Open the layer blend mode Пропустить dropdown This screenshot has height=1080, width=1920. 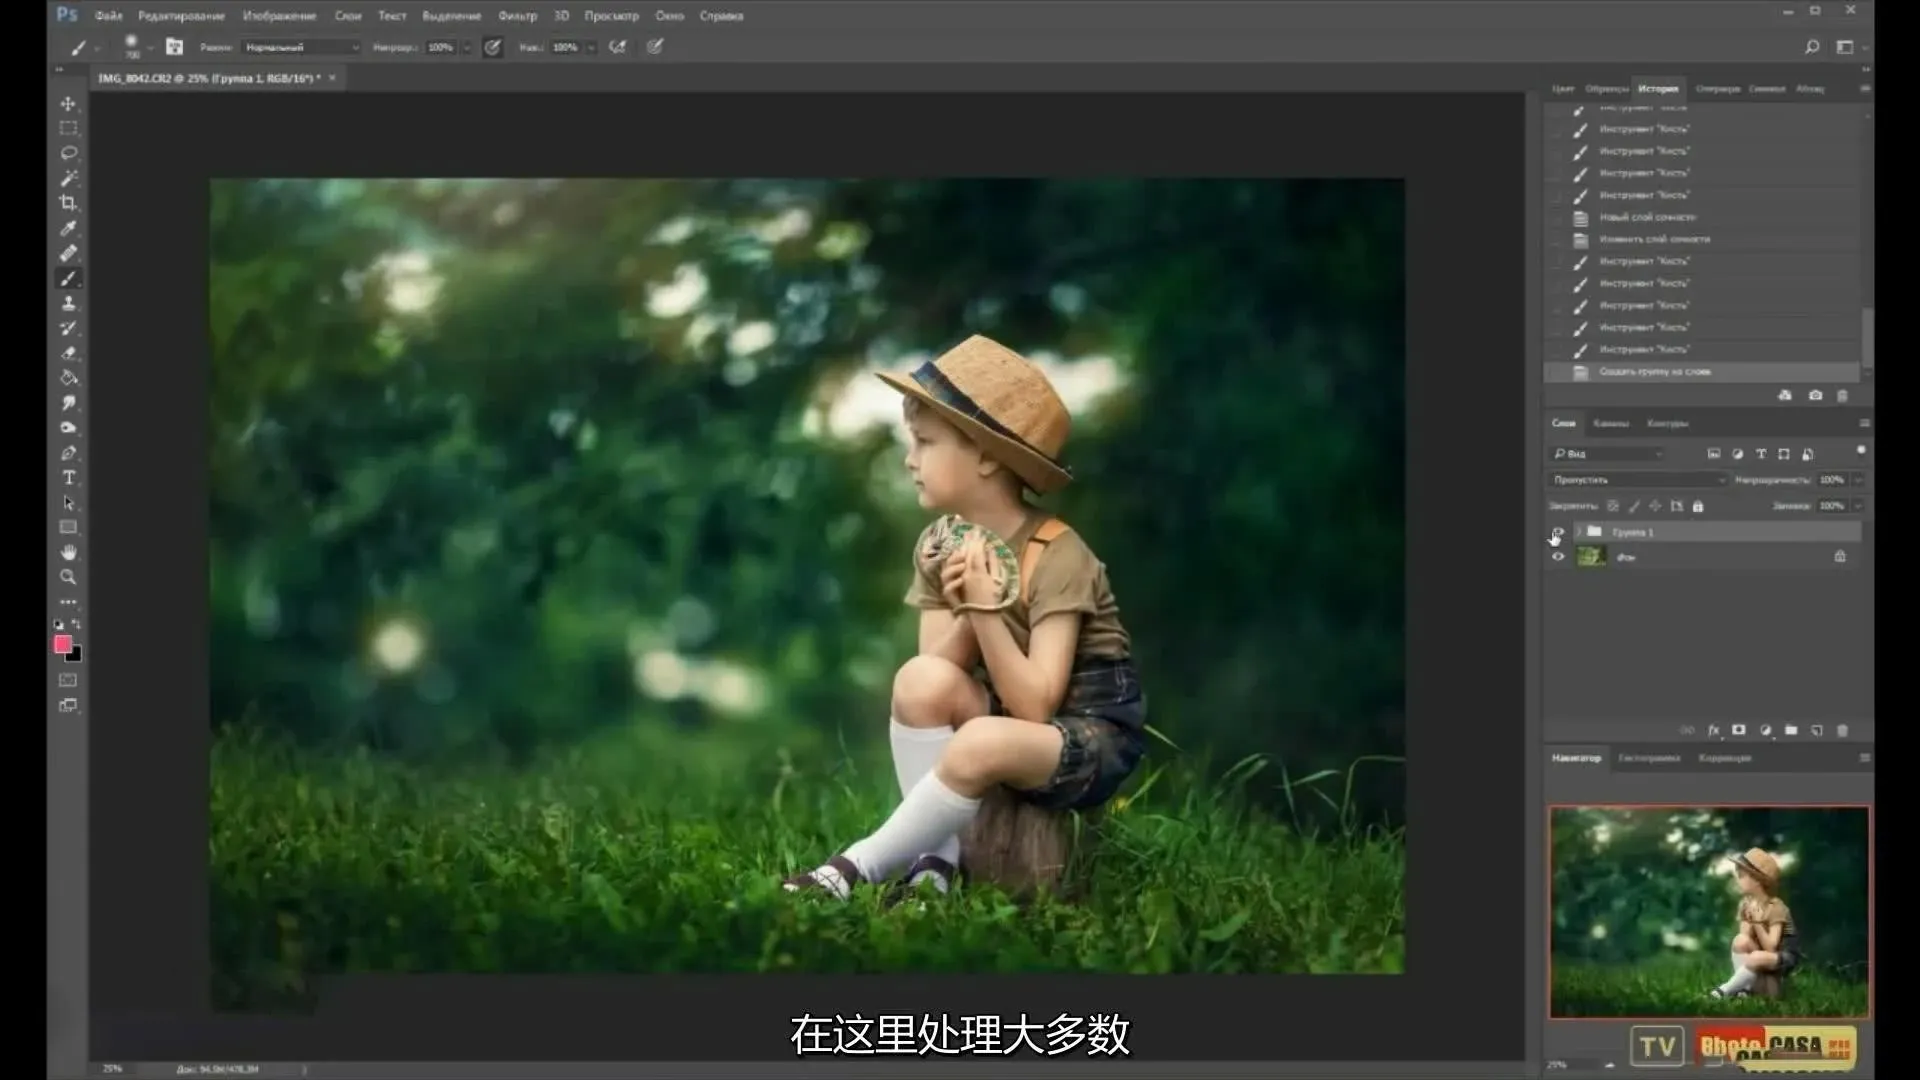1638,480
